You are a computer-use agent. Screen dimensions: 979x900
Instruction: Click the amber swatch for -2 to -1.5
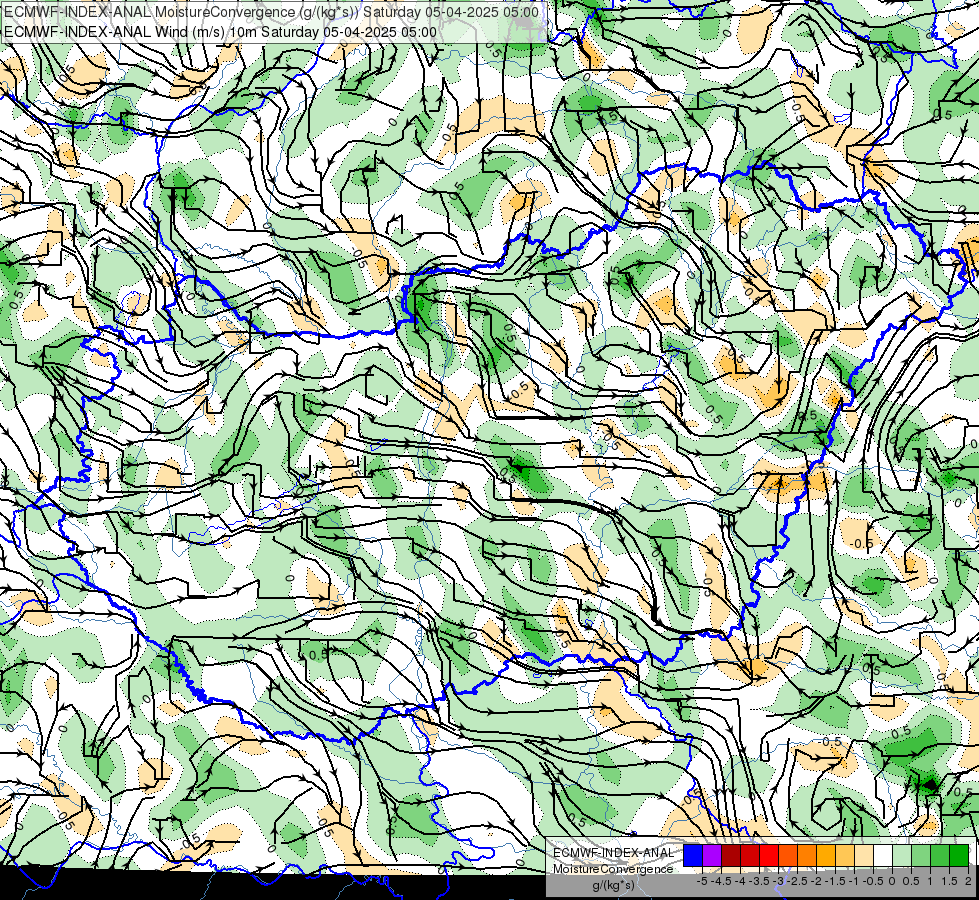pyautogui.click(x=826, y=856)
